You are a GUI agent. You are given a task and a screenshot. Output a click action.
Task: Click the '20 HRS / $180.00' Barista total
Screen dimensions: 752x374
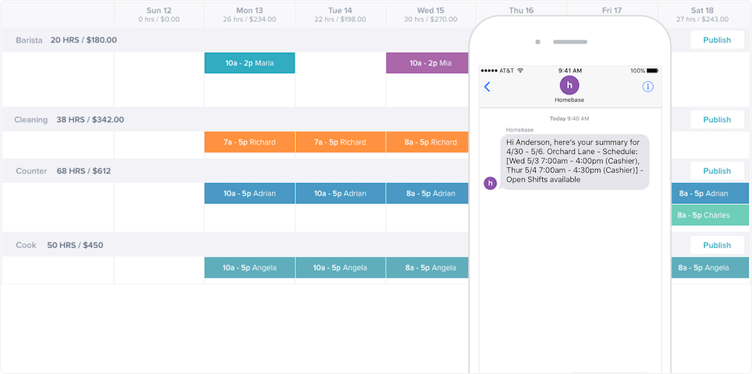pyautogui.click(x=83, y=40)
